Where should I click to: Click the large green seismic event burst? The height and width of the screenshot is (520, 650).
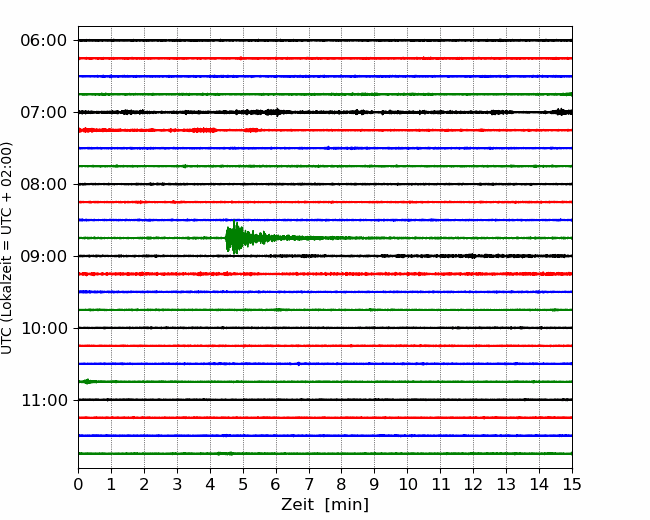click(249, 238)
